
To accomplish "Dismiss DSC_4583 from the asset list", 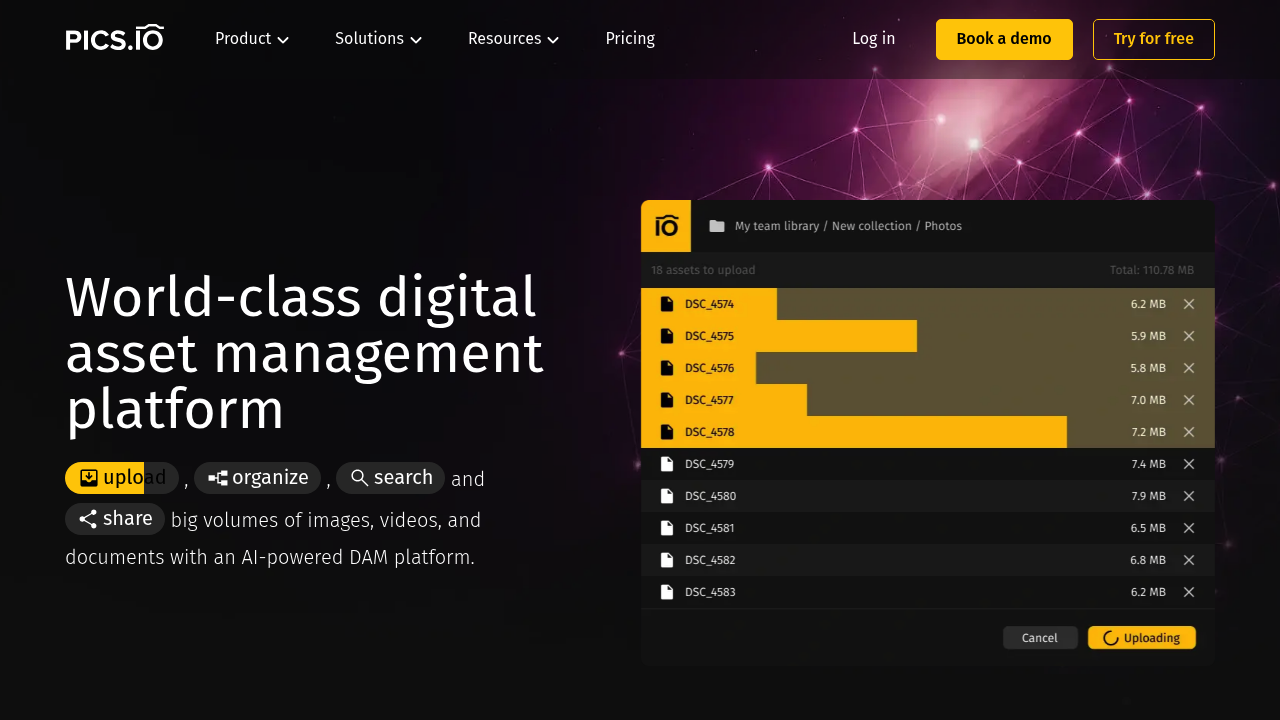I will pos(1189,592).
